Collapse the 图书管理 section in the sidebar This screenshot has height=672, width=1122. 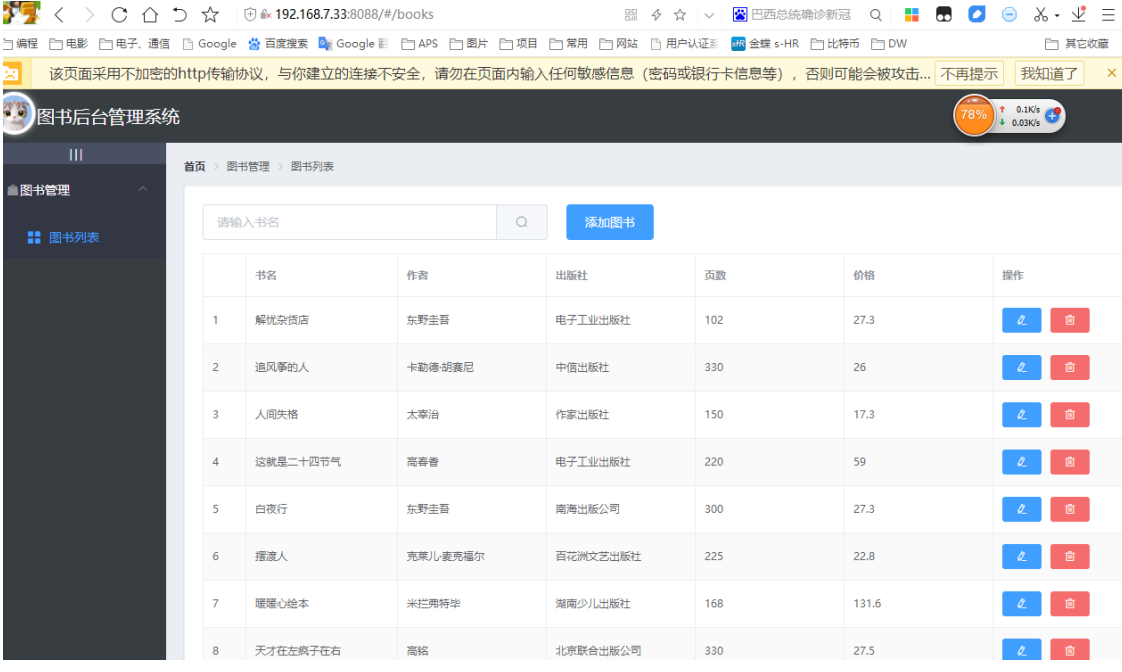click(143, 190)
